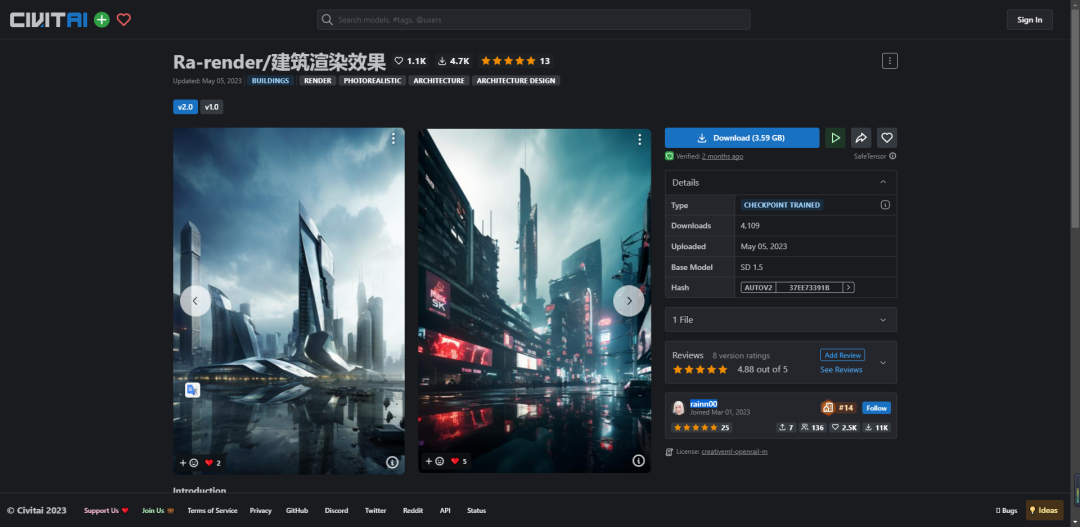Show info for the first gallery image
The image size is (1080, 527).
(x=392, y=462)
